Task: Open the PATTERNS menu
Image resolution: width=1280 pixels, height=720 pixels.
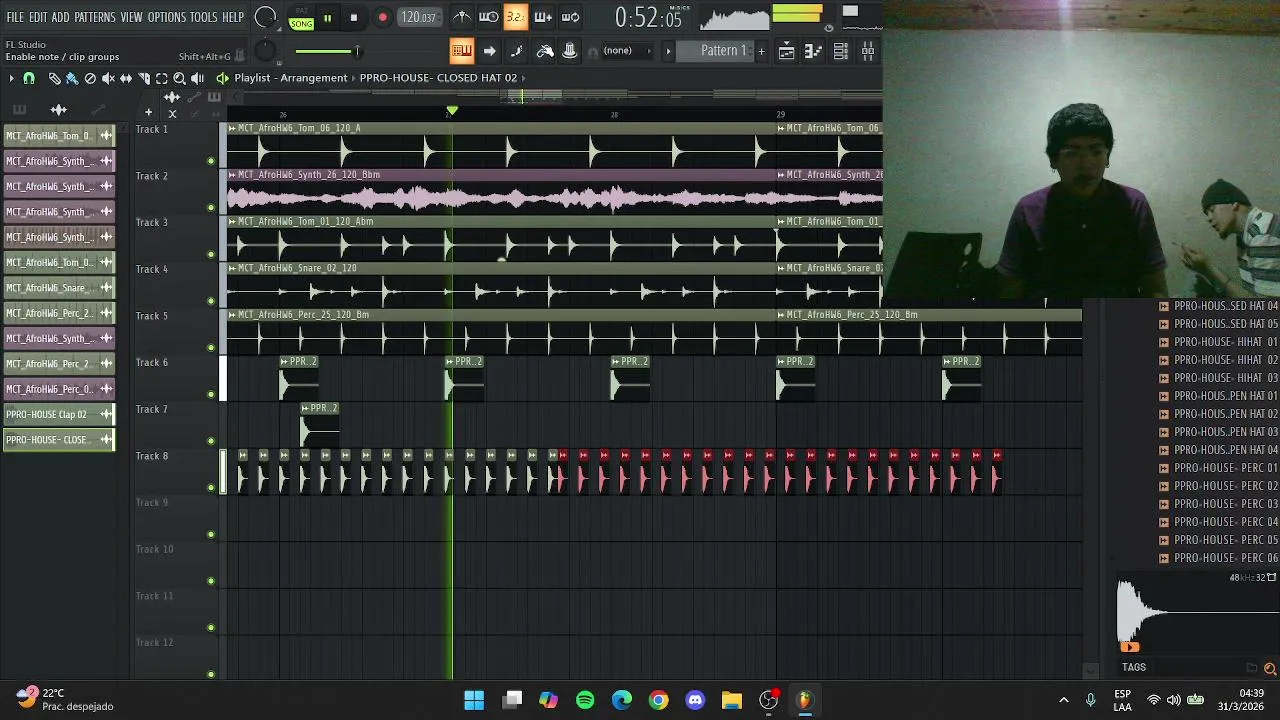Action: tap(95, 18)
